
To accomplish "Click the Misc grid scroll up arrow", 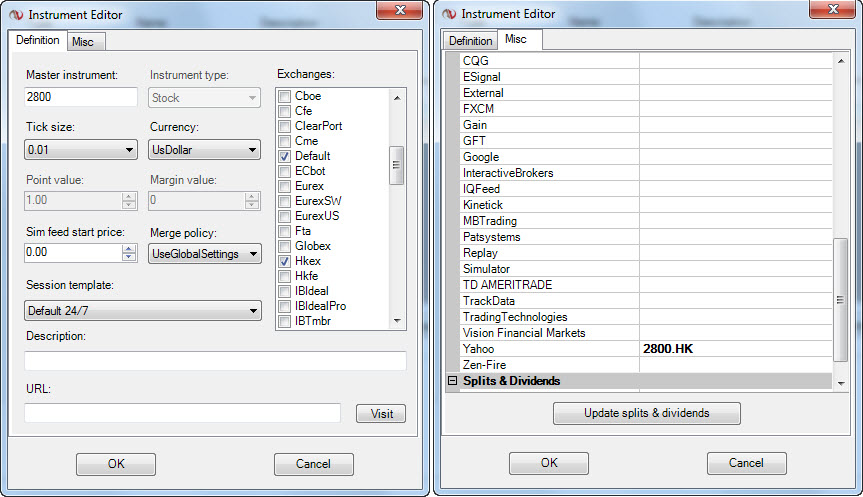I will [840, 61].
